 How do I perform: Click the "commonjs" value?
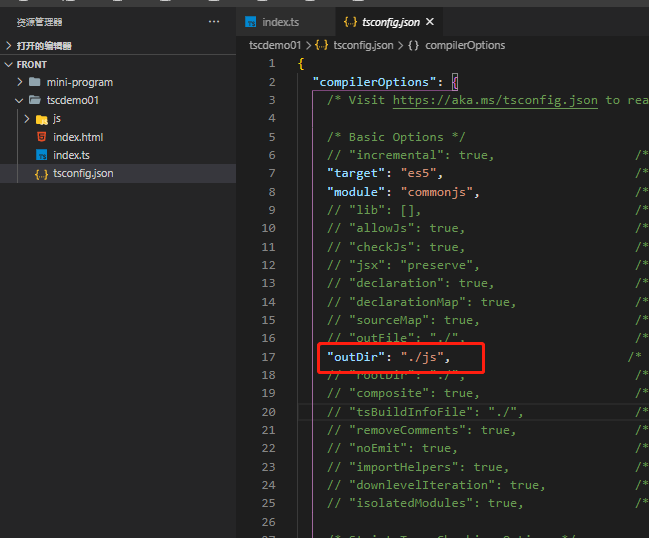(x=436, y=192)
